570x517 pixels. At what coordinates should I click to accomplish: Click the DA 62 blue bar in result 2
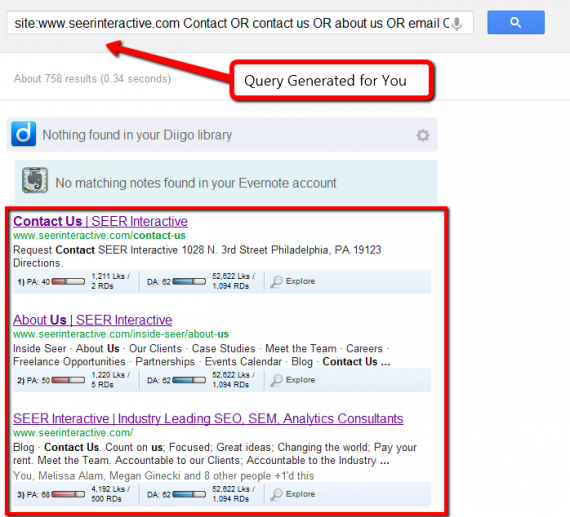click(189, 380)
